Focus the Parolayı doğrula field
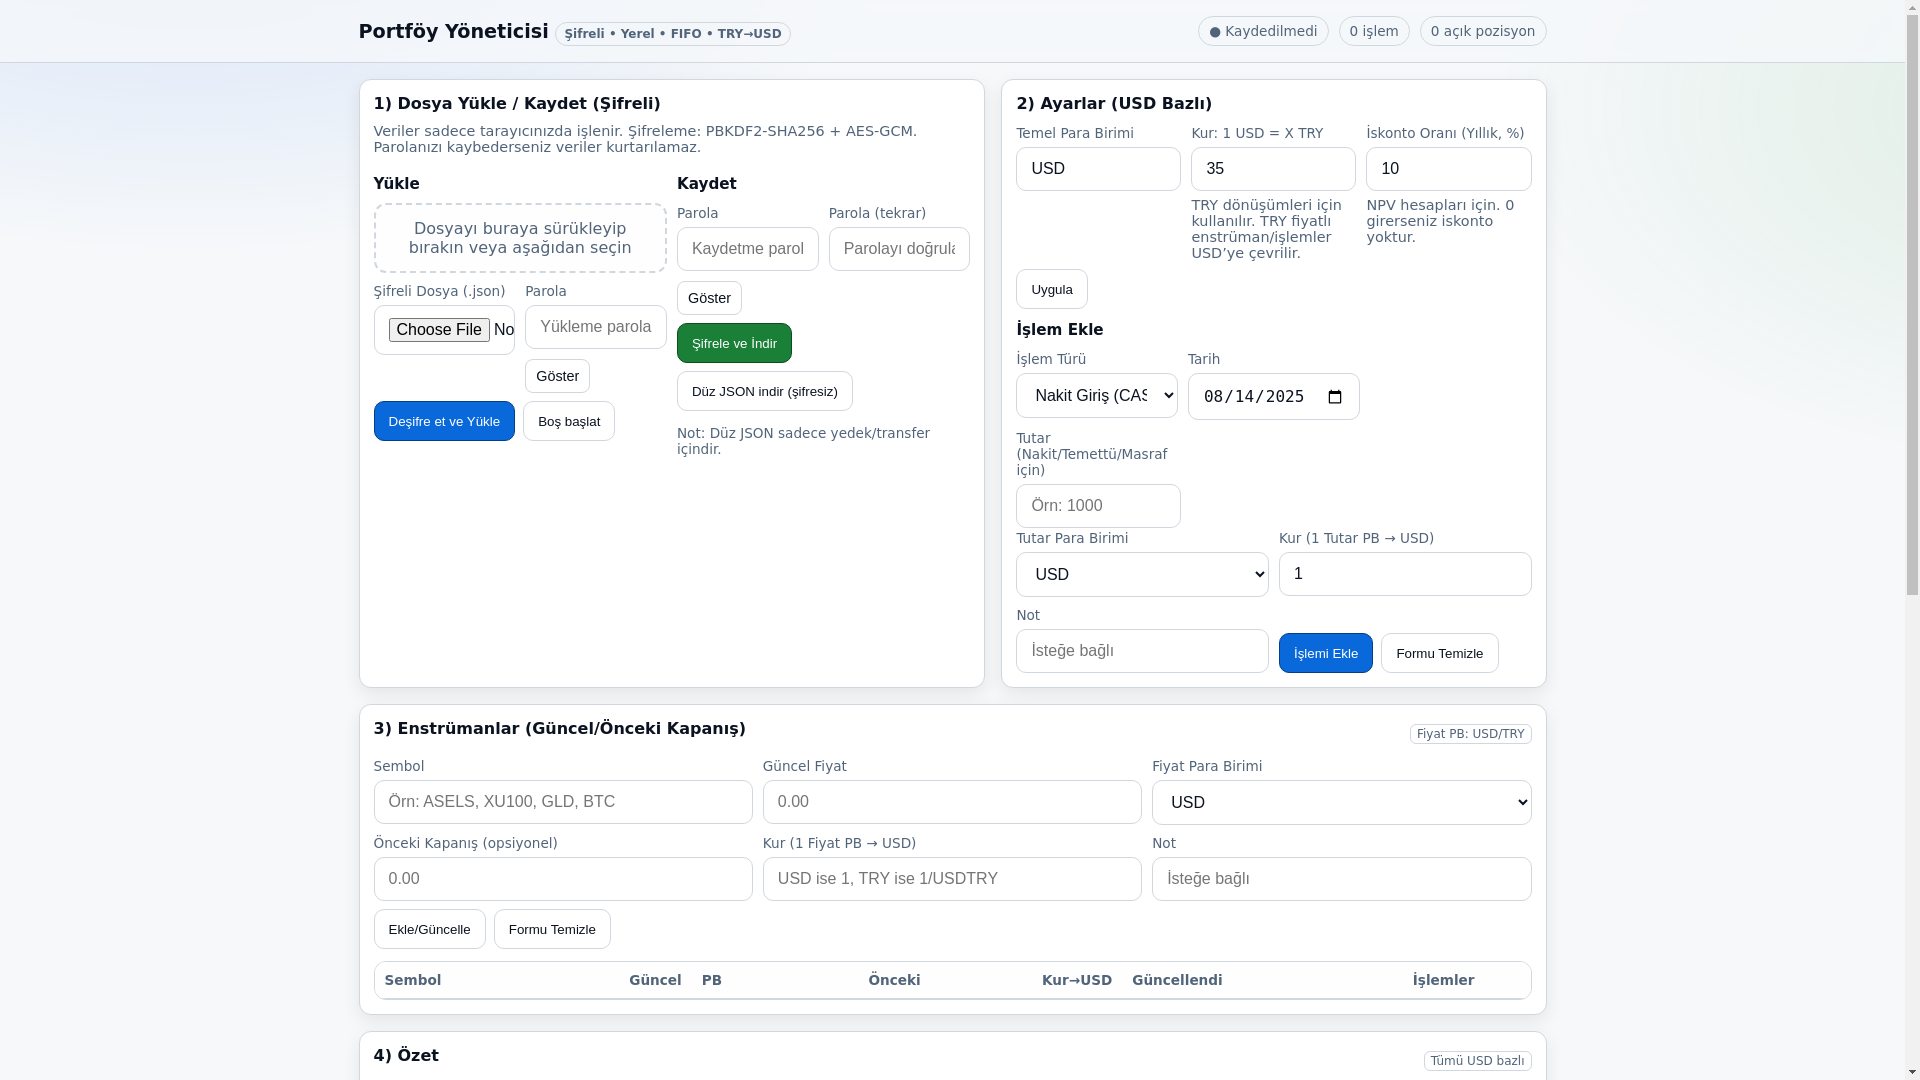Viewport: 1920px width, 1080px height. click(x=899, y=249)
